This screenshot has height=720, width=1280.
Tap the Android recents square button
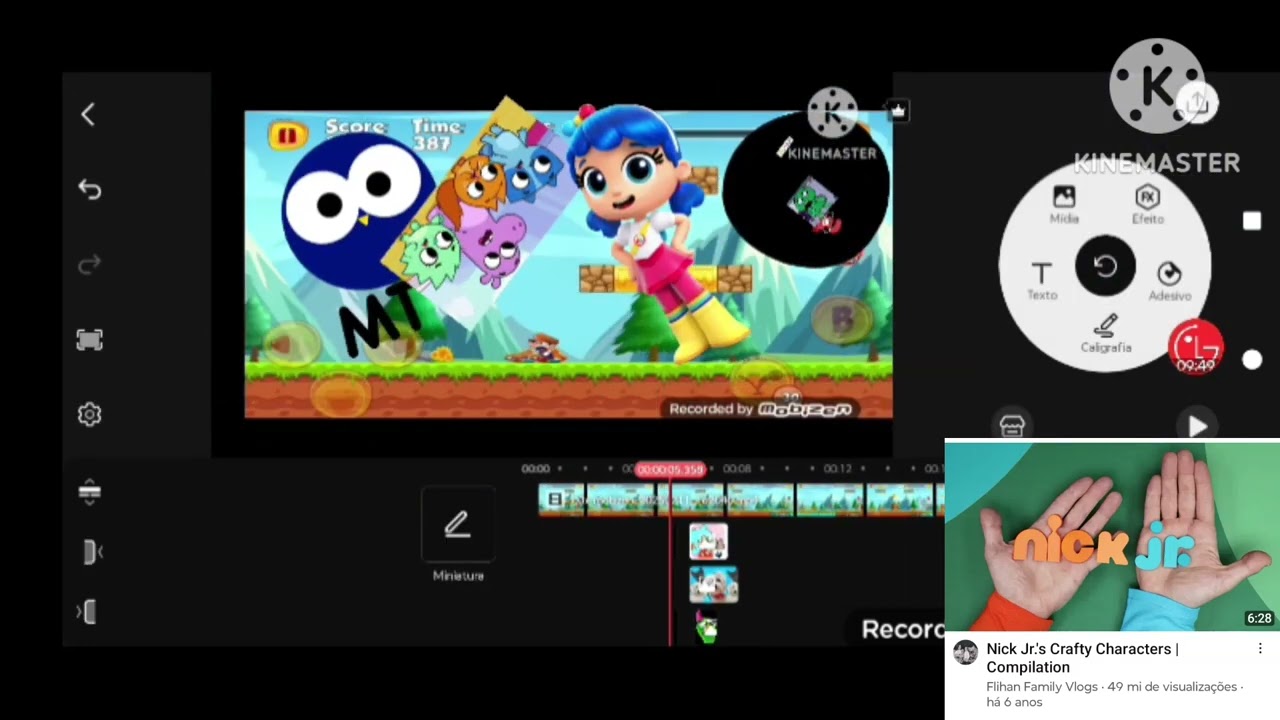1252,221
